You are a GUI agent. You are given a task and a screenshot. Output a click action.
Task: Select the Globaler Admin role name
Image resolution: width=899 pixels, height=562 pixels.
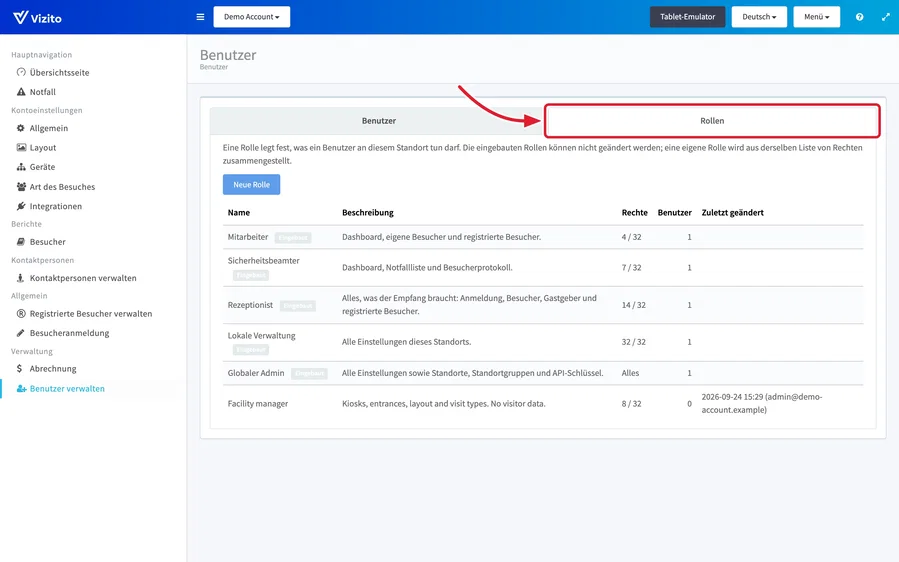256,372
